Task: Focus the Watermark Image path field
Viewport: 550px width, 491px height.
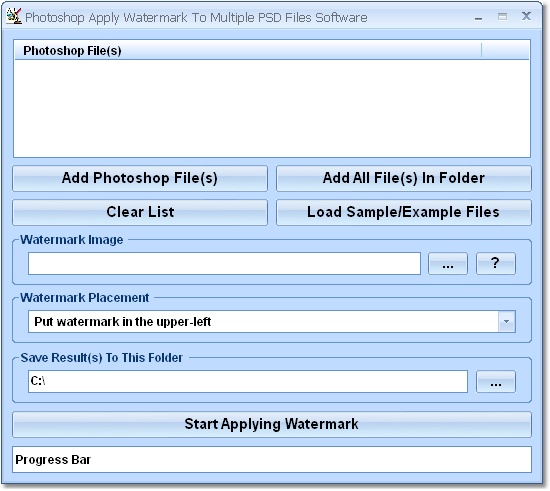Action: click(x=224, y=263)
